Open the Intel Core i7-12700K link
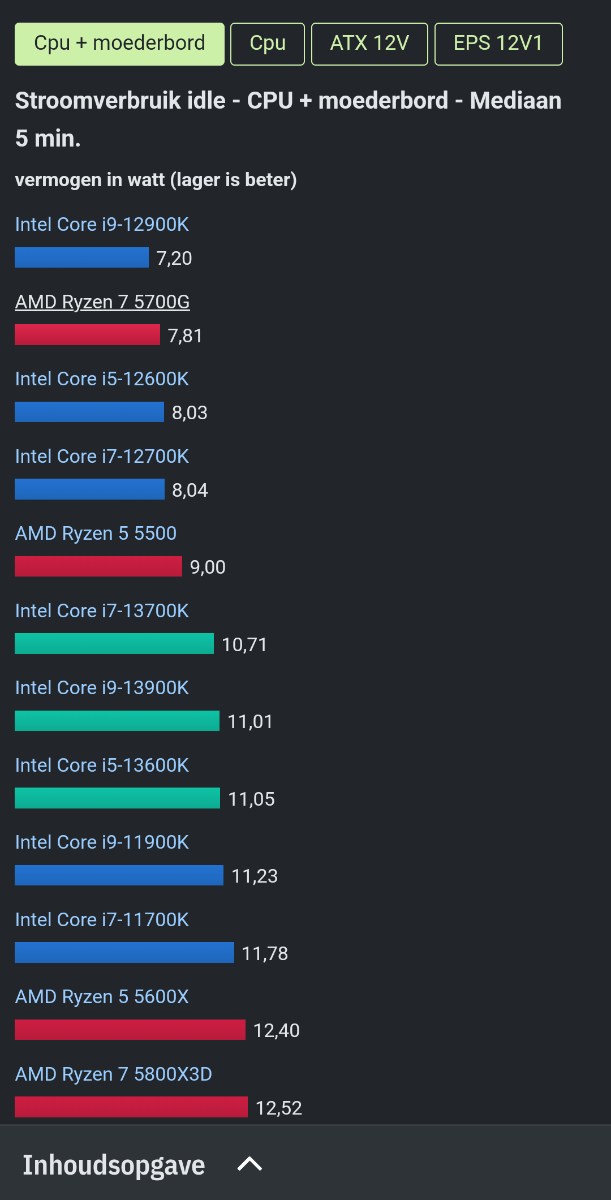The image size is (611, 1200). point(102,456)
